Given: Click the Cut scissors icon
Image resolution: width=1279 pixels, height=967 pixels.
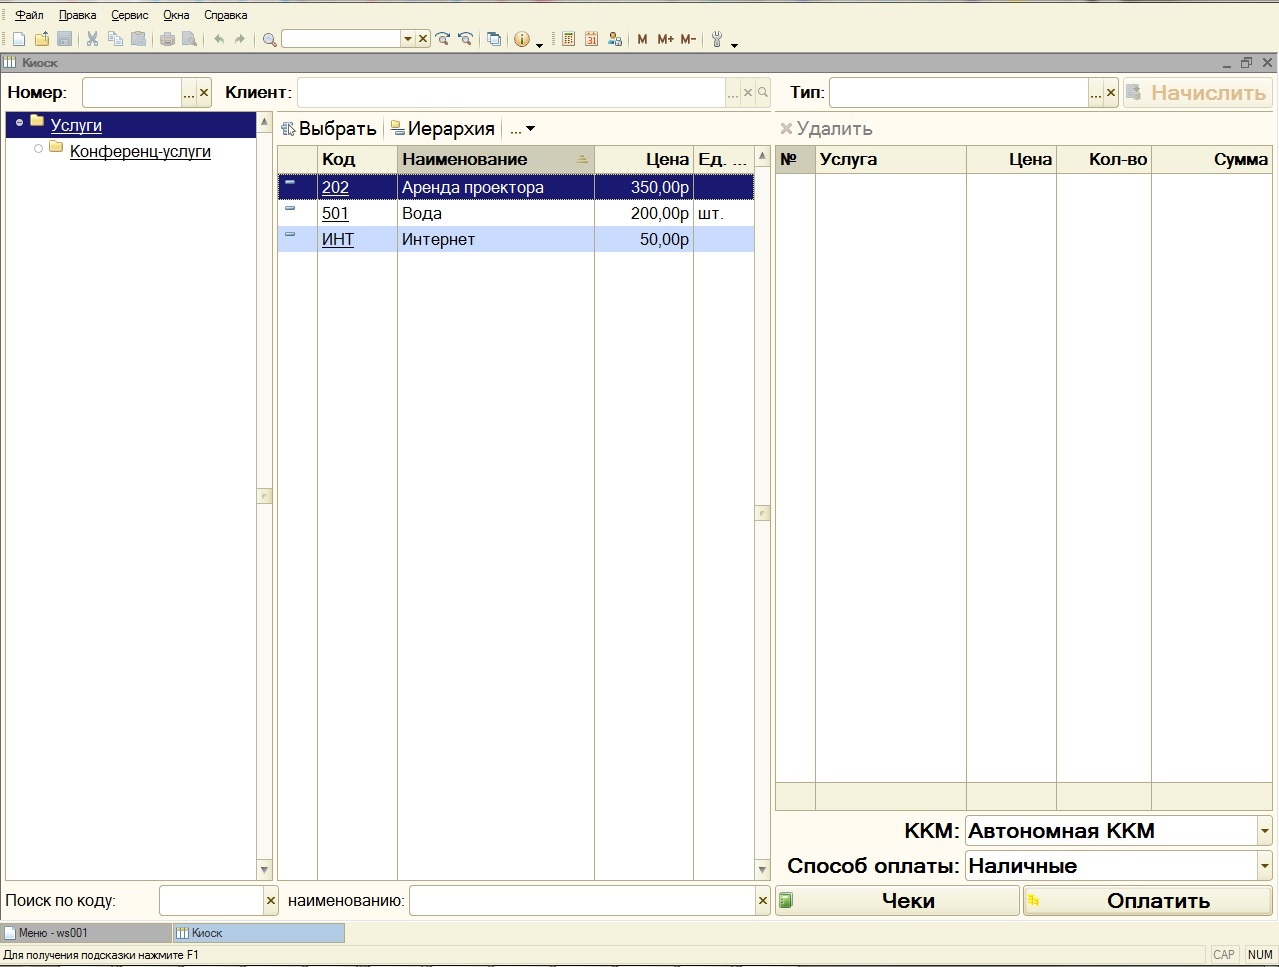Looking at the screenshot, I should [92, 39].
